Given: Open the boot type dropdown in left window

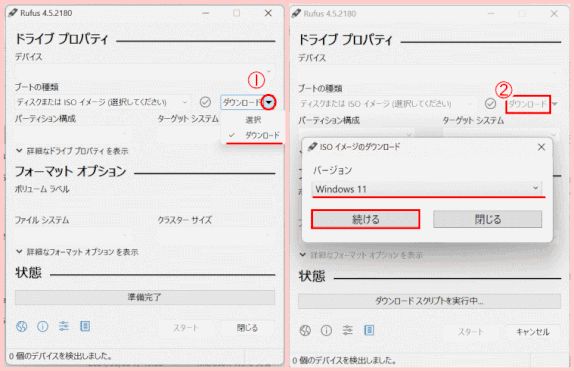Looking at the screenshot, I should point(103,102).
